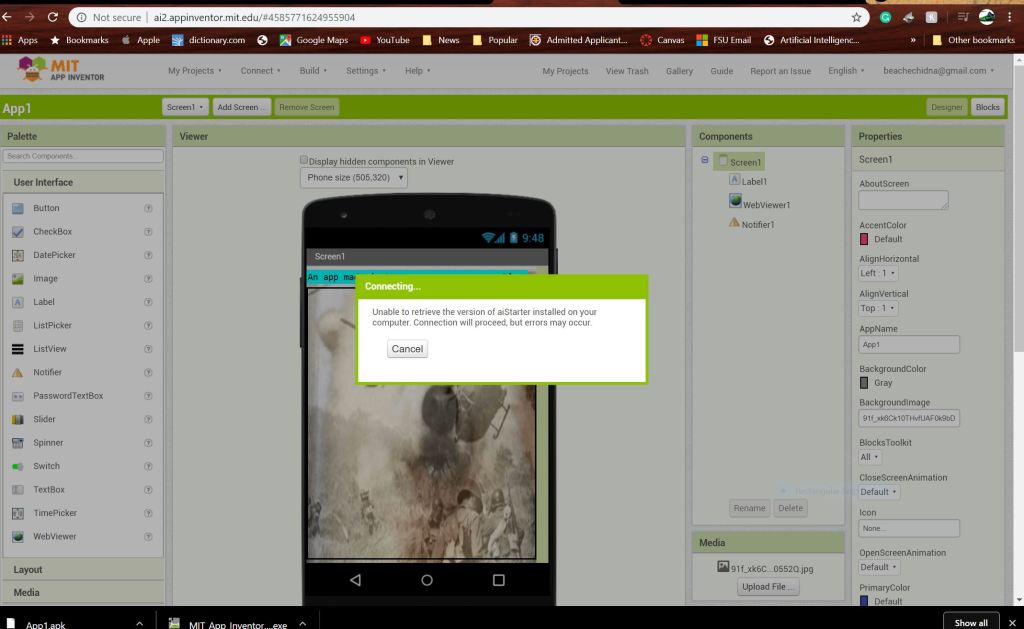Click the bookmark star icon in address bar
Image resolution: width=1024 pixels, height=629 pixels.
pos(856,17)
